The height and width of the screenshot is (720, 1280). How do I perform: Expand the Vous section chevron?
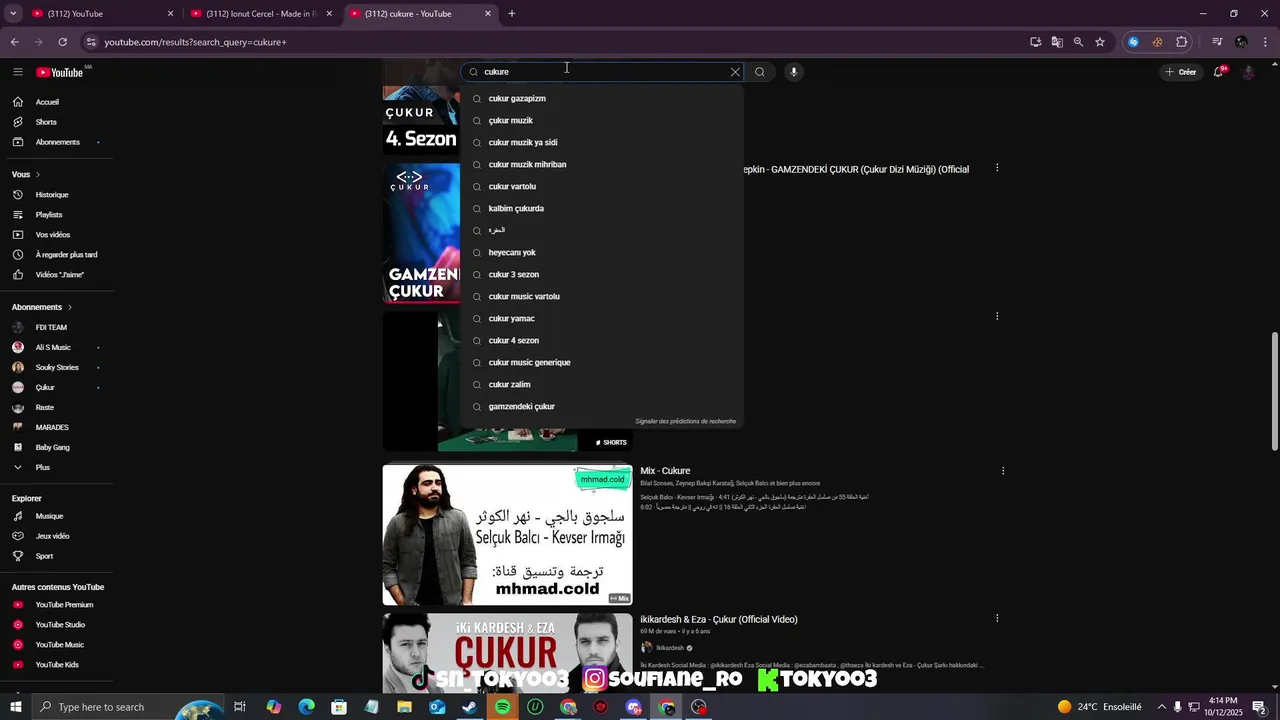pyautogui.click(x=38, y=175)
